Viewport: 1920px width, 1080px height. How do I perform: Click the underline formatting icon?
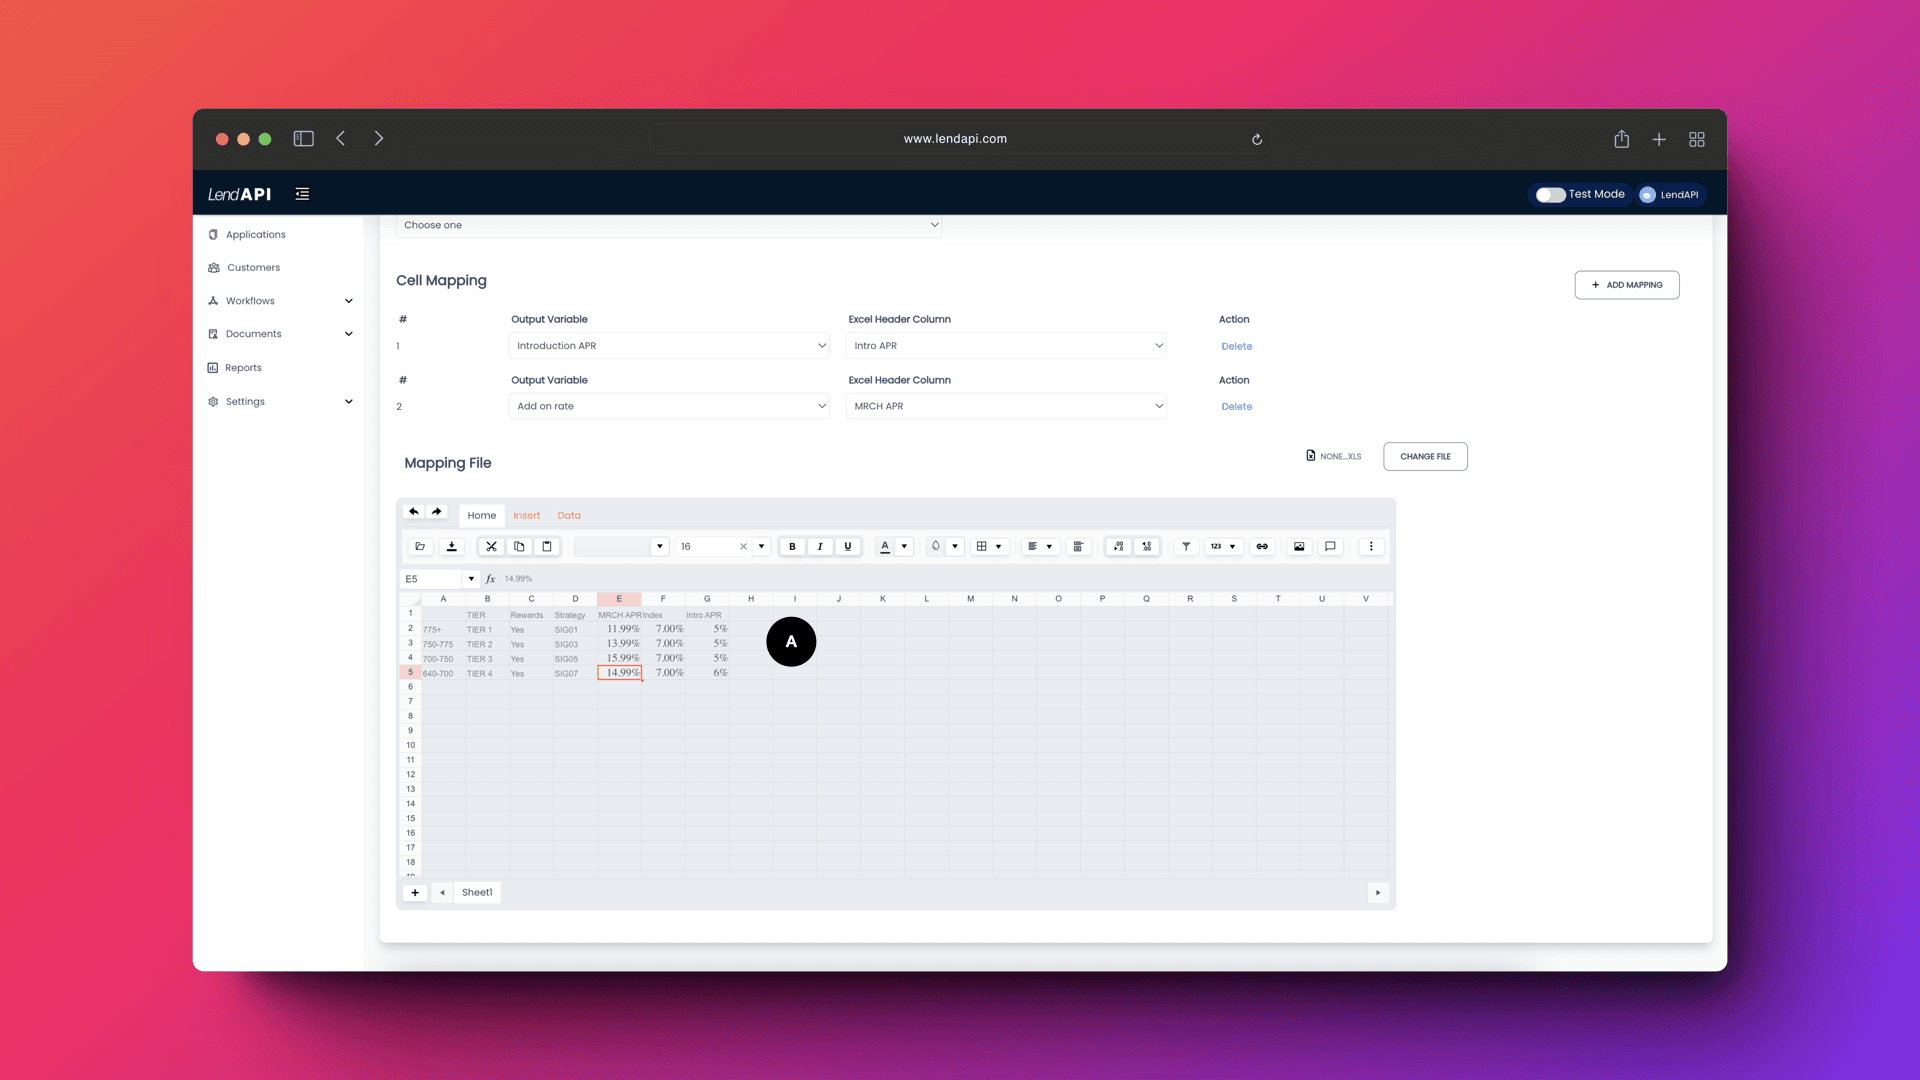coord(848,546)
